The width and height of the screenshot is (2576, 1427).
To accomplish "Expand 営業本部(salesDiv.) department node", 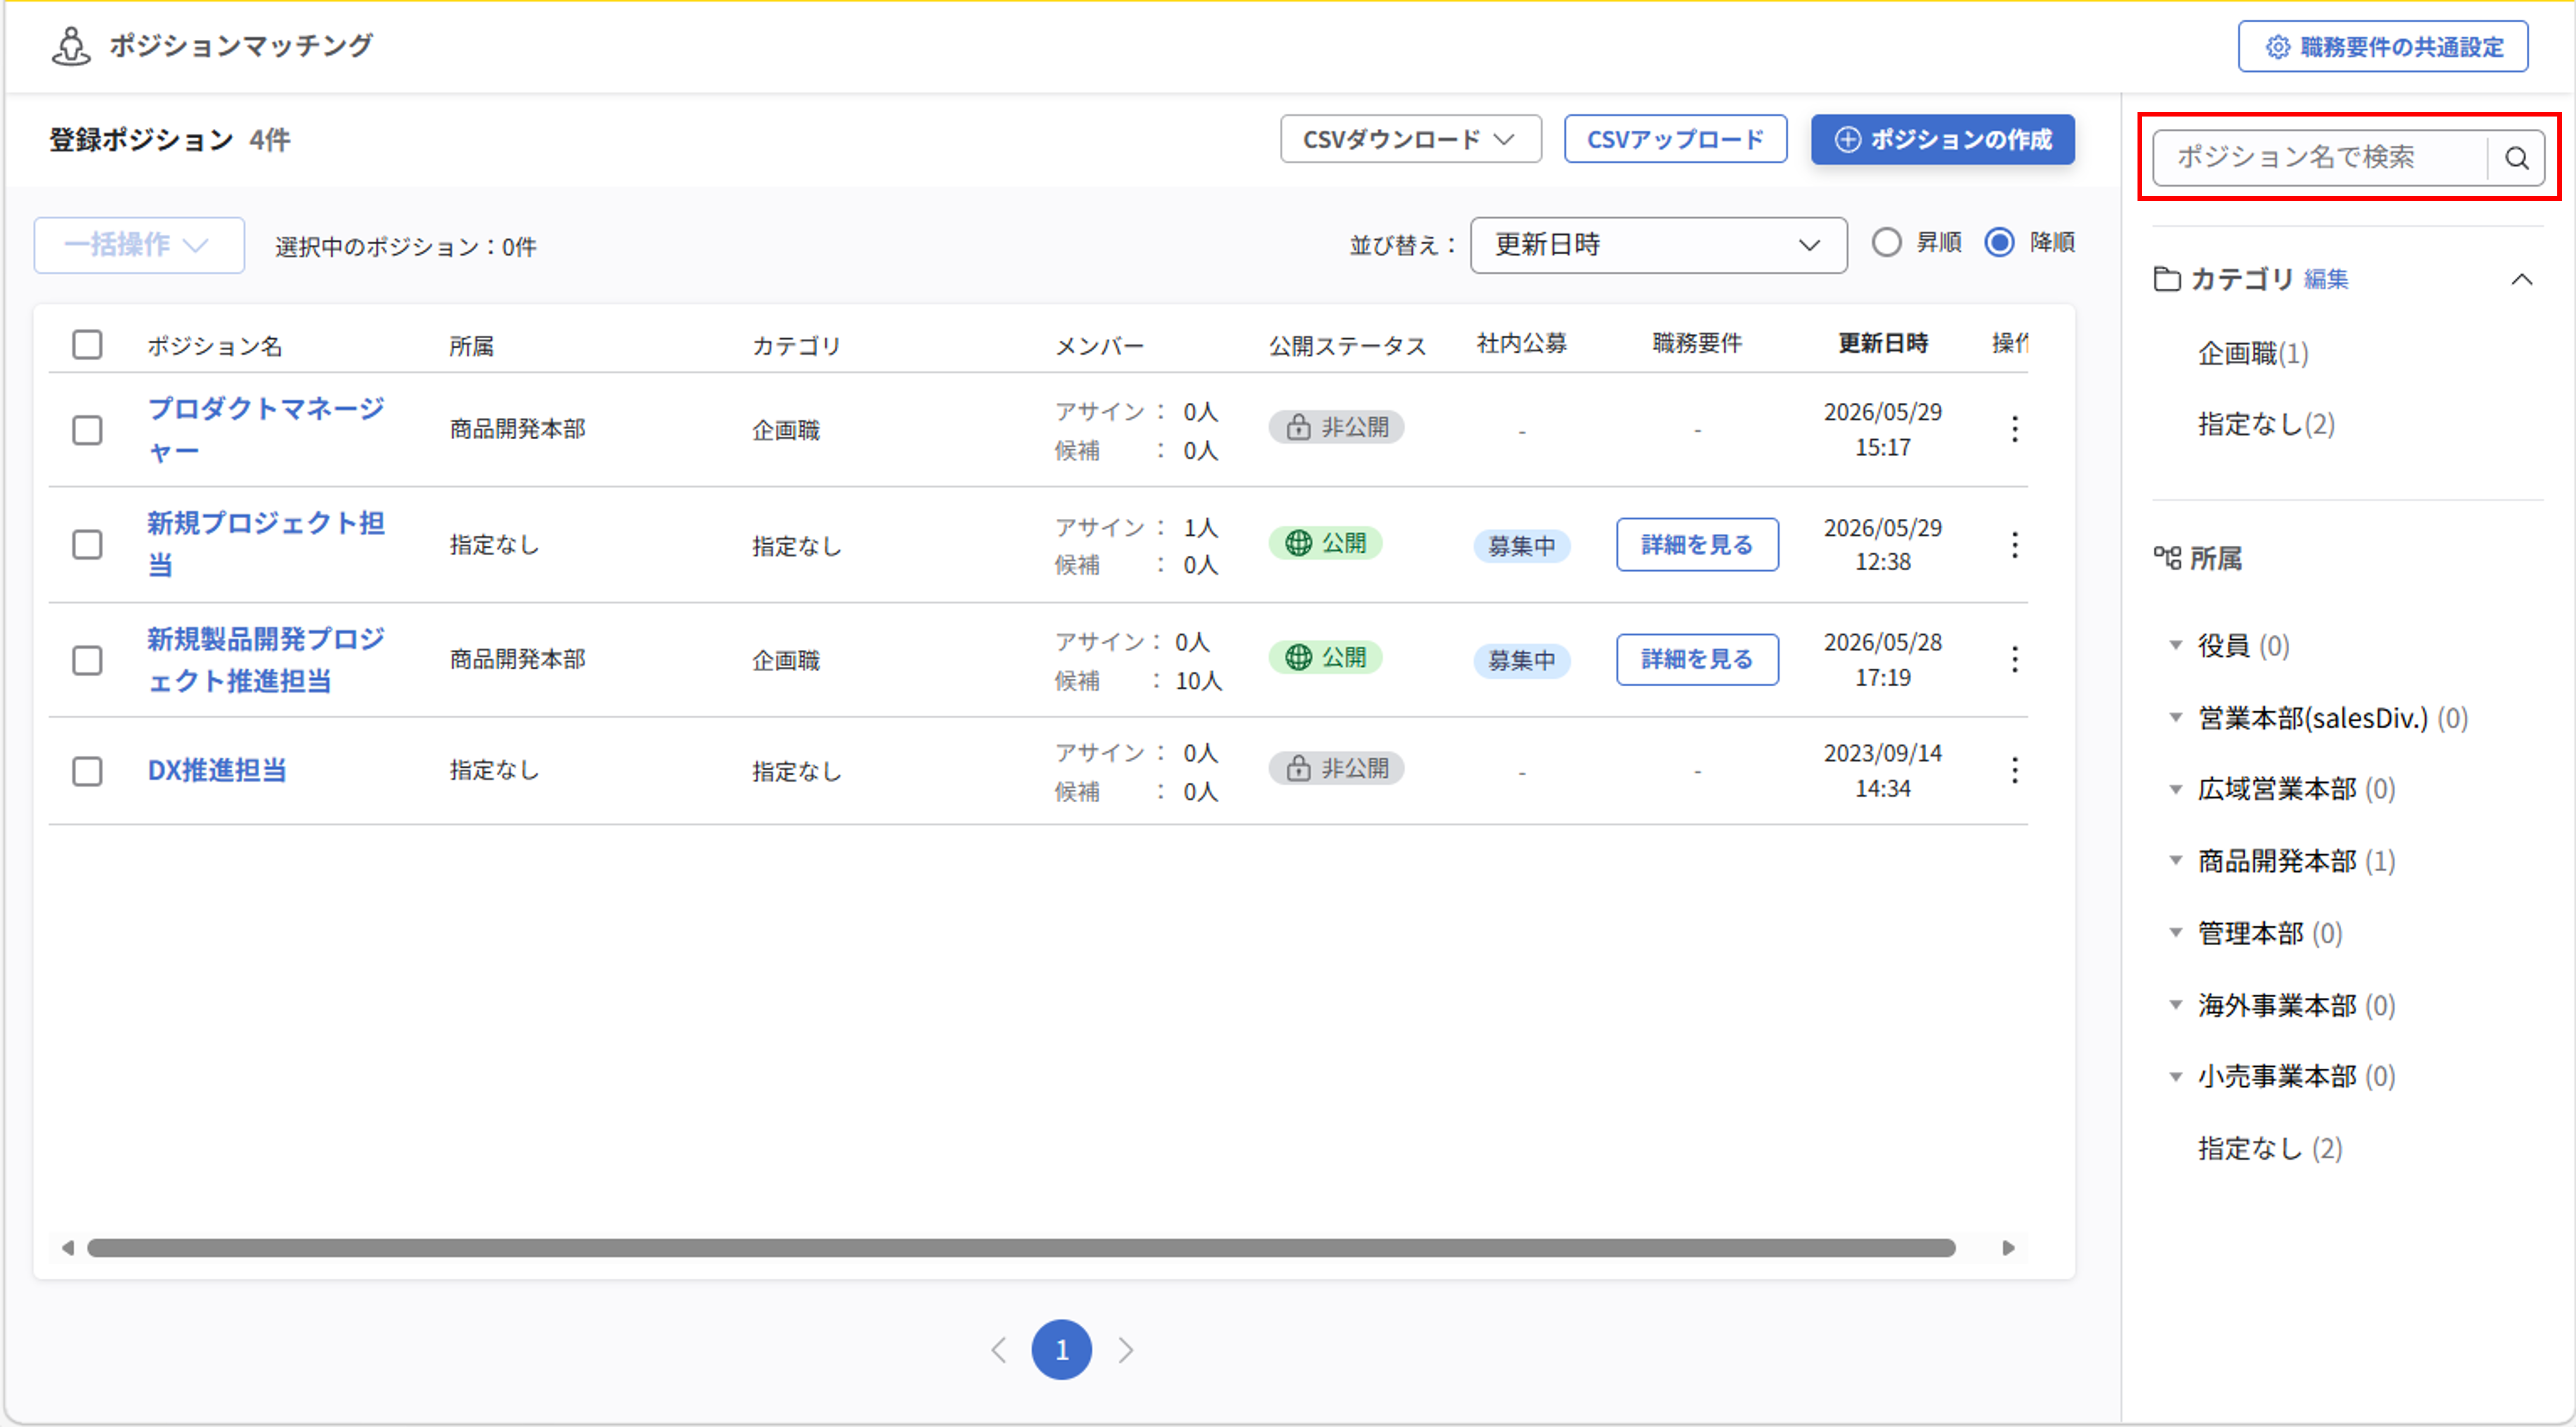I will (x=2175, y=717).
